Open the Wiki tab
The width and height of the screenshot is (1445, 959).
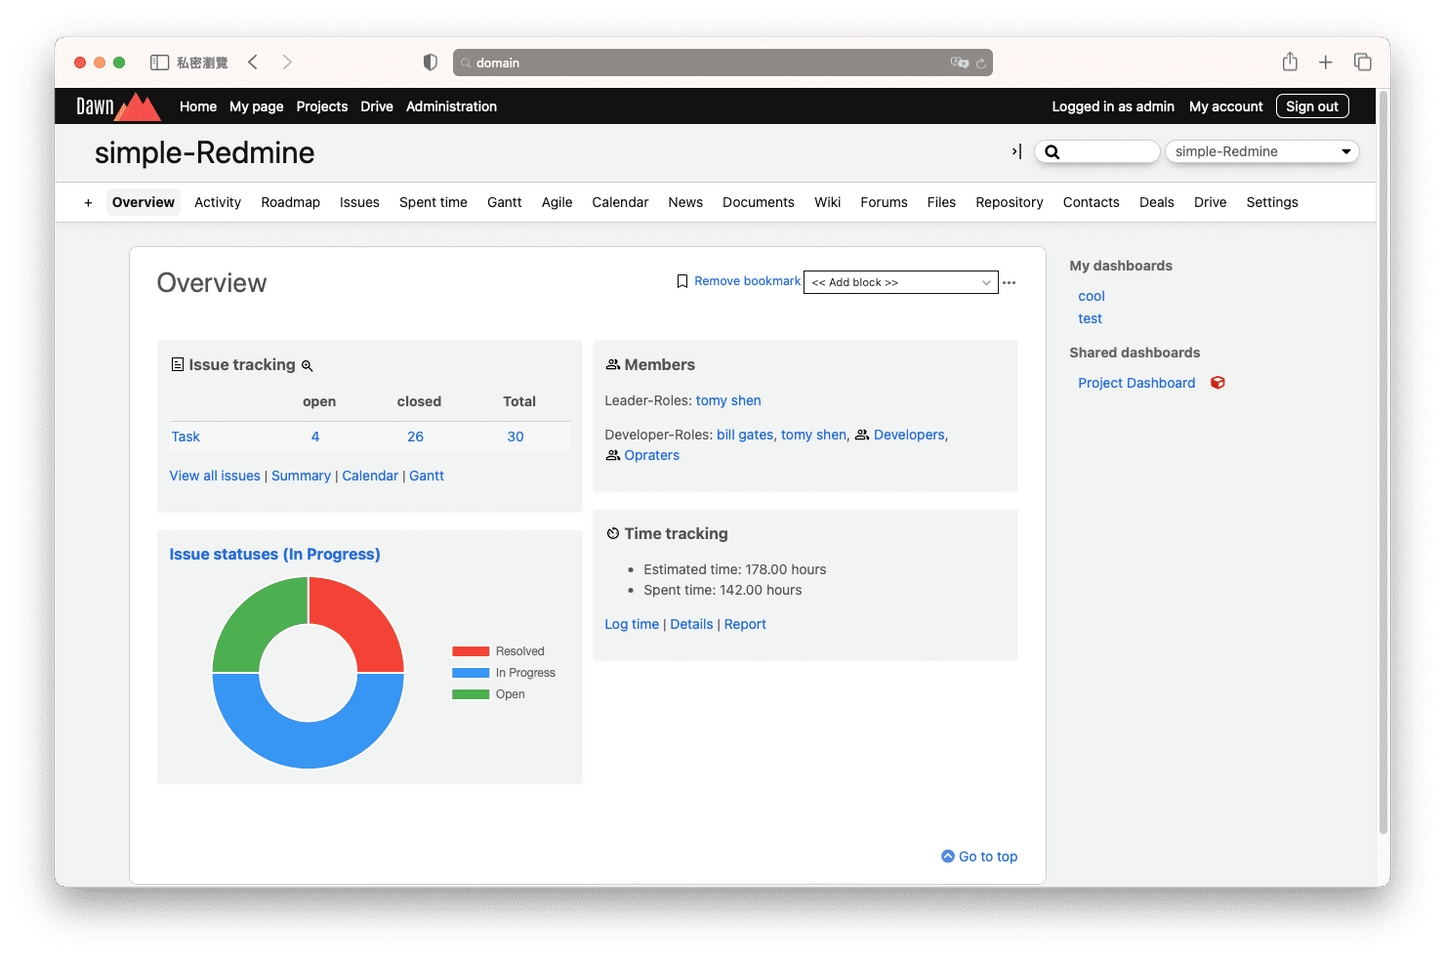click(827, 202)
